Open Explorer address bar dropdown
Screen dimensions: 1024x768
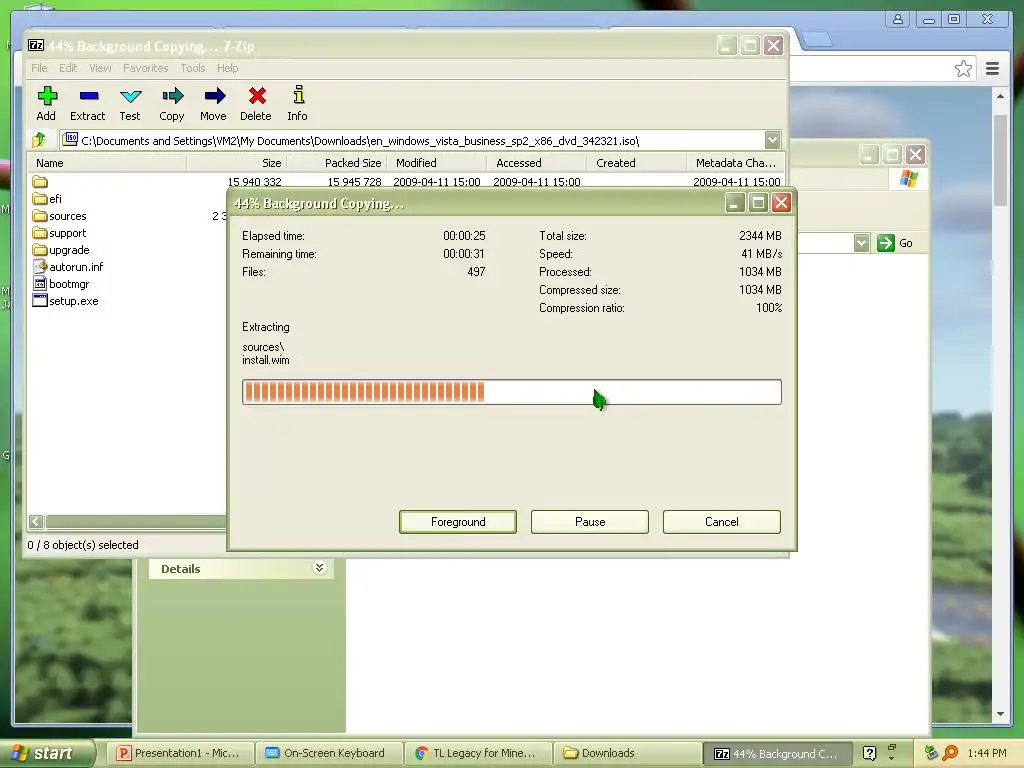(861, 243)
